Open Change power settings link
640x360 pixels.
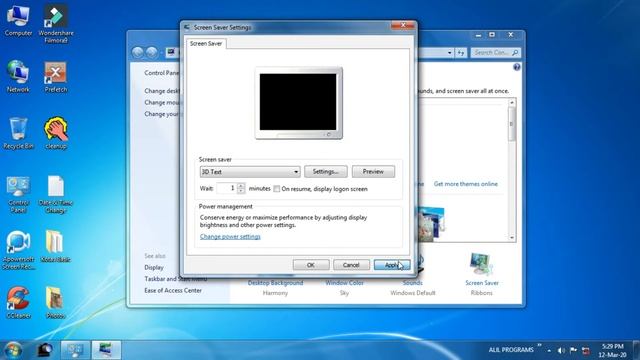click(230, 236)
